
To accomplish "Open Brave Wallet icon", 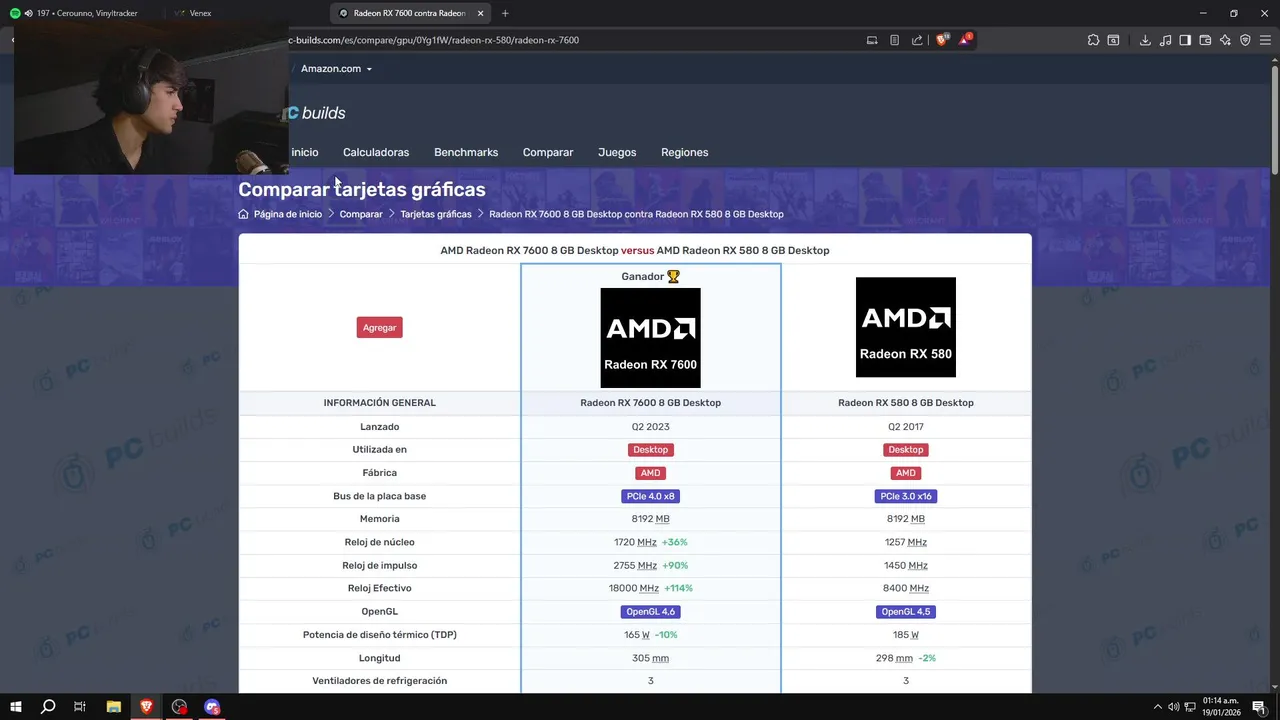I will coord(1205,40).
